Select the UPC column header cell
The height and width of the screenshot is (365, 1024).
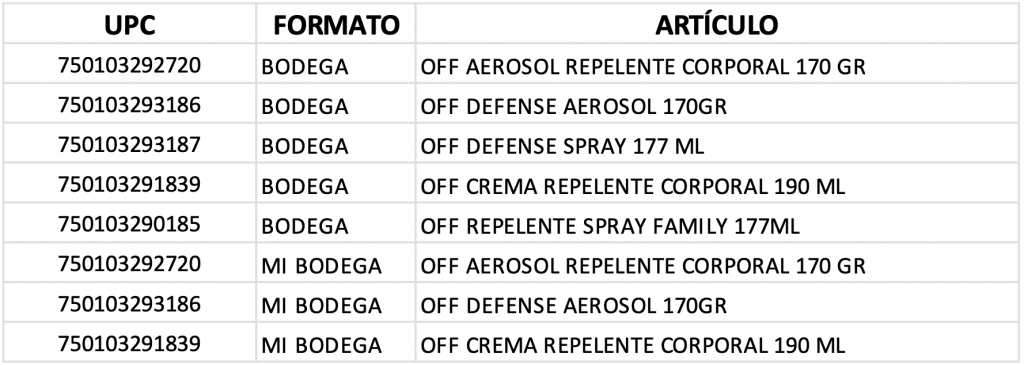click(129, 25)
